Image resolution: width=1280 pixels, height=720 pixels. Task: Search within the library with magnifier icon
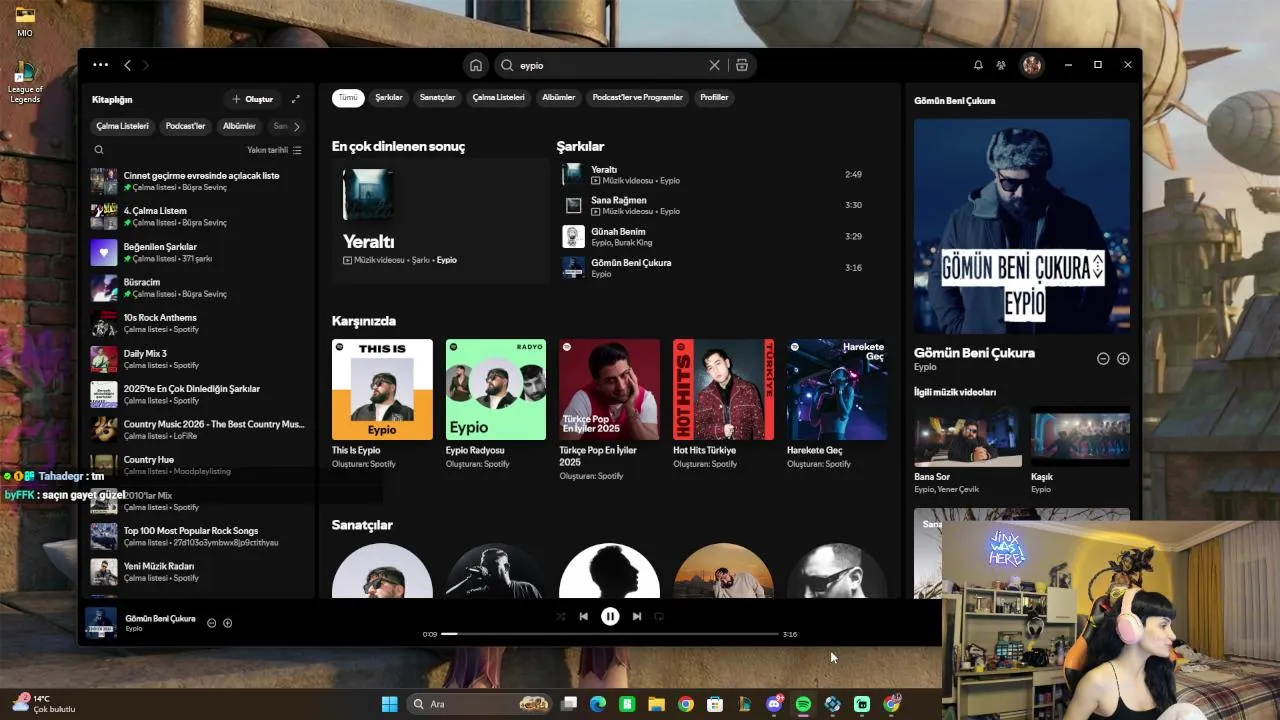[x=99, y=150]
